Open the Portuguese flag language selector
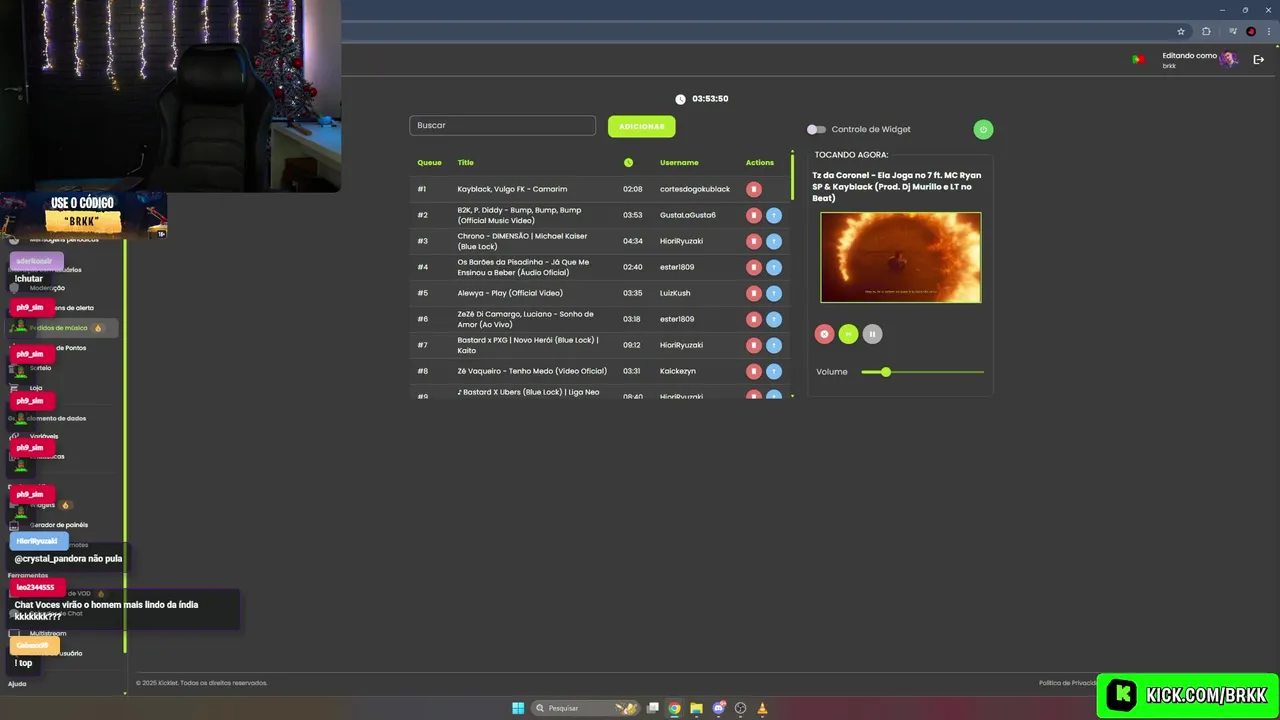 (1137, 59)
